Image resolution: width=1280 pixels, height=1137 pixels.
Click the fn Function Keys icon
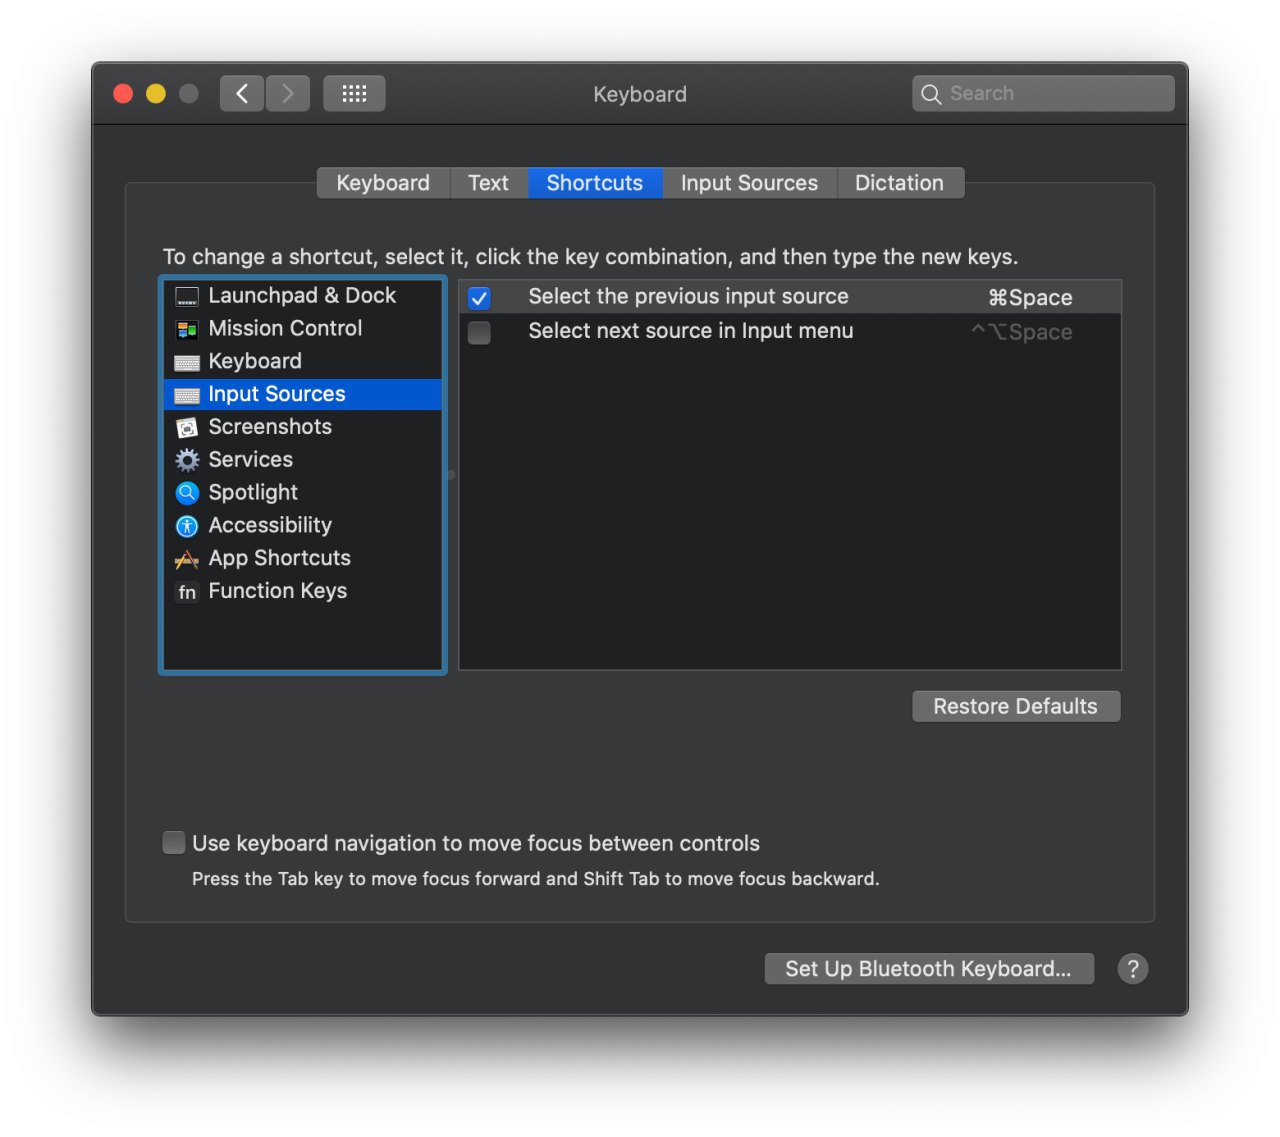[187, 592]
